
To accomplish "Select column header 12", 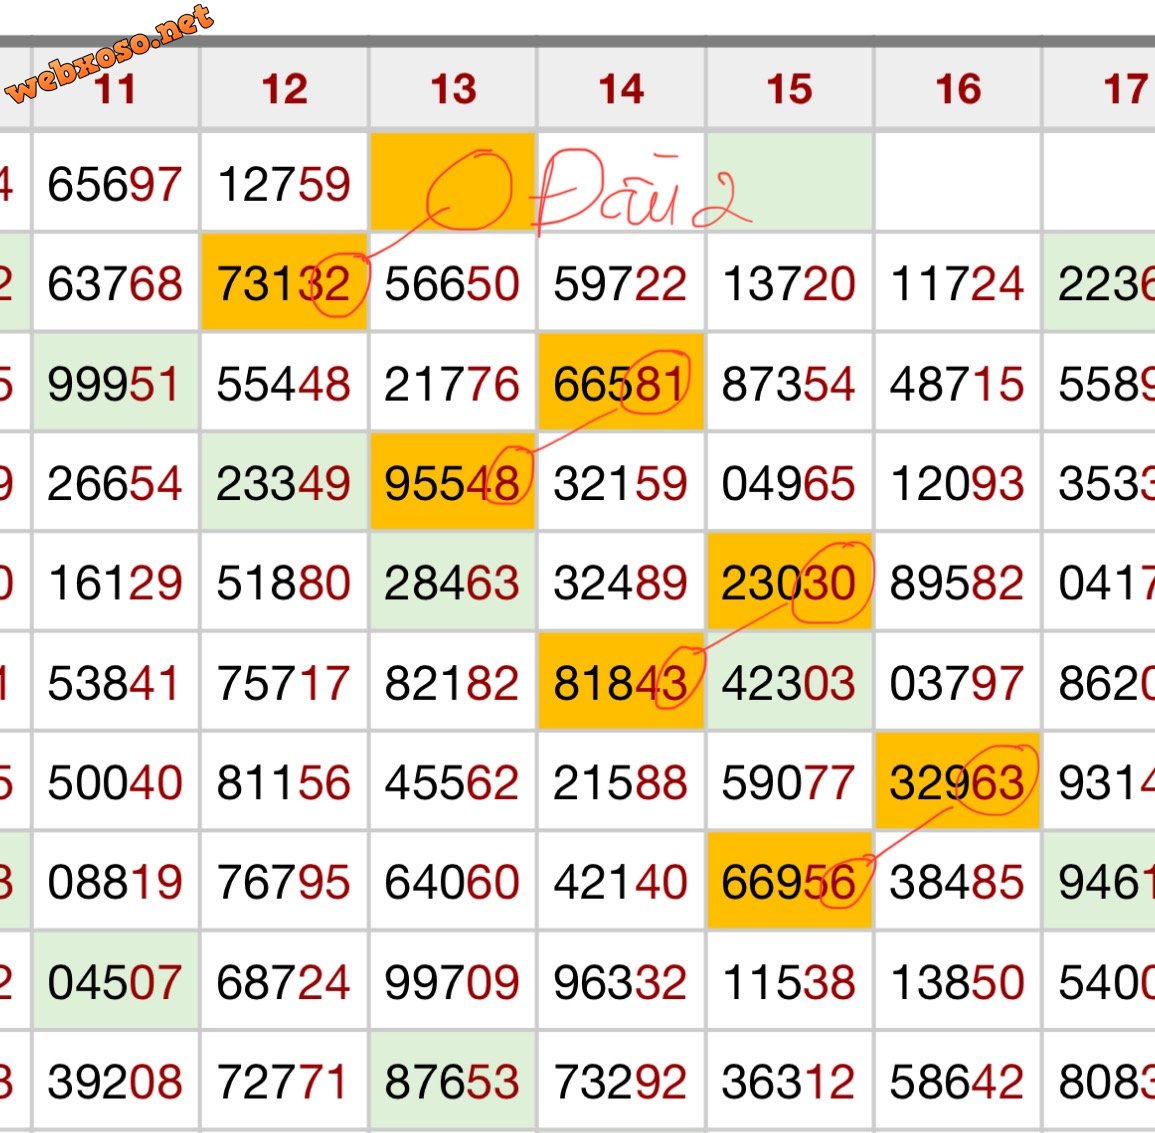I will [284, 89].
